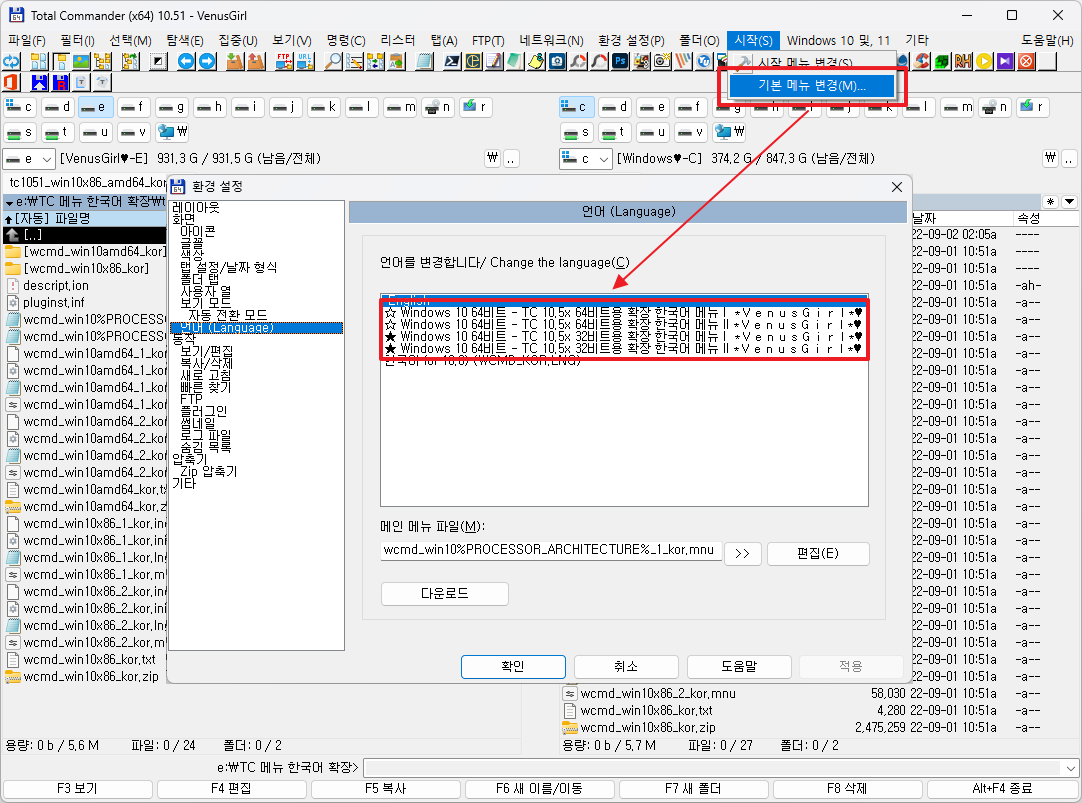Switch to thumbnail view with picture icon
1082x803 pixels.
(x=81, y=61)
